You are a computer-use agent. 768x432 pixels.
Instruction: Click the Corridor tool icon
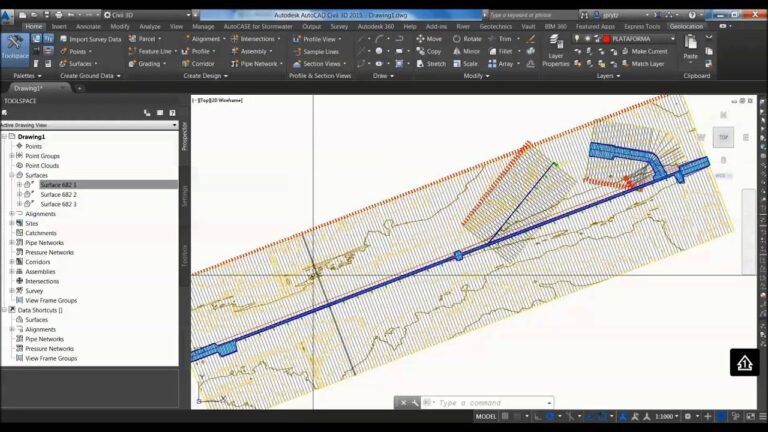(x=185, y=64)
